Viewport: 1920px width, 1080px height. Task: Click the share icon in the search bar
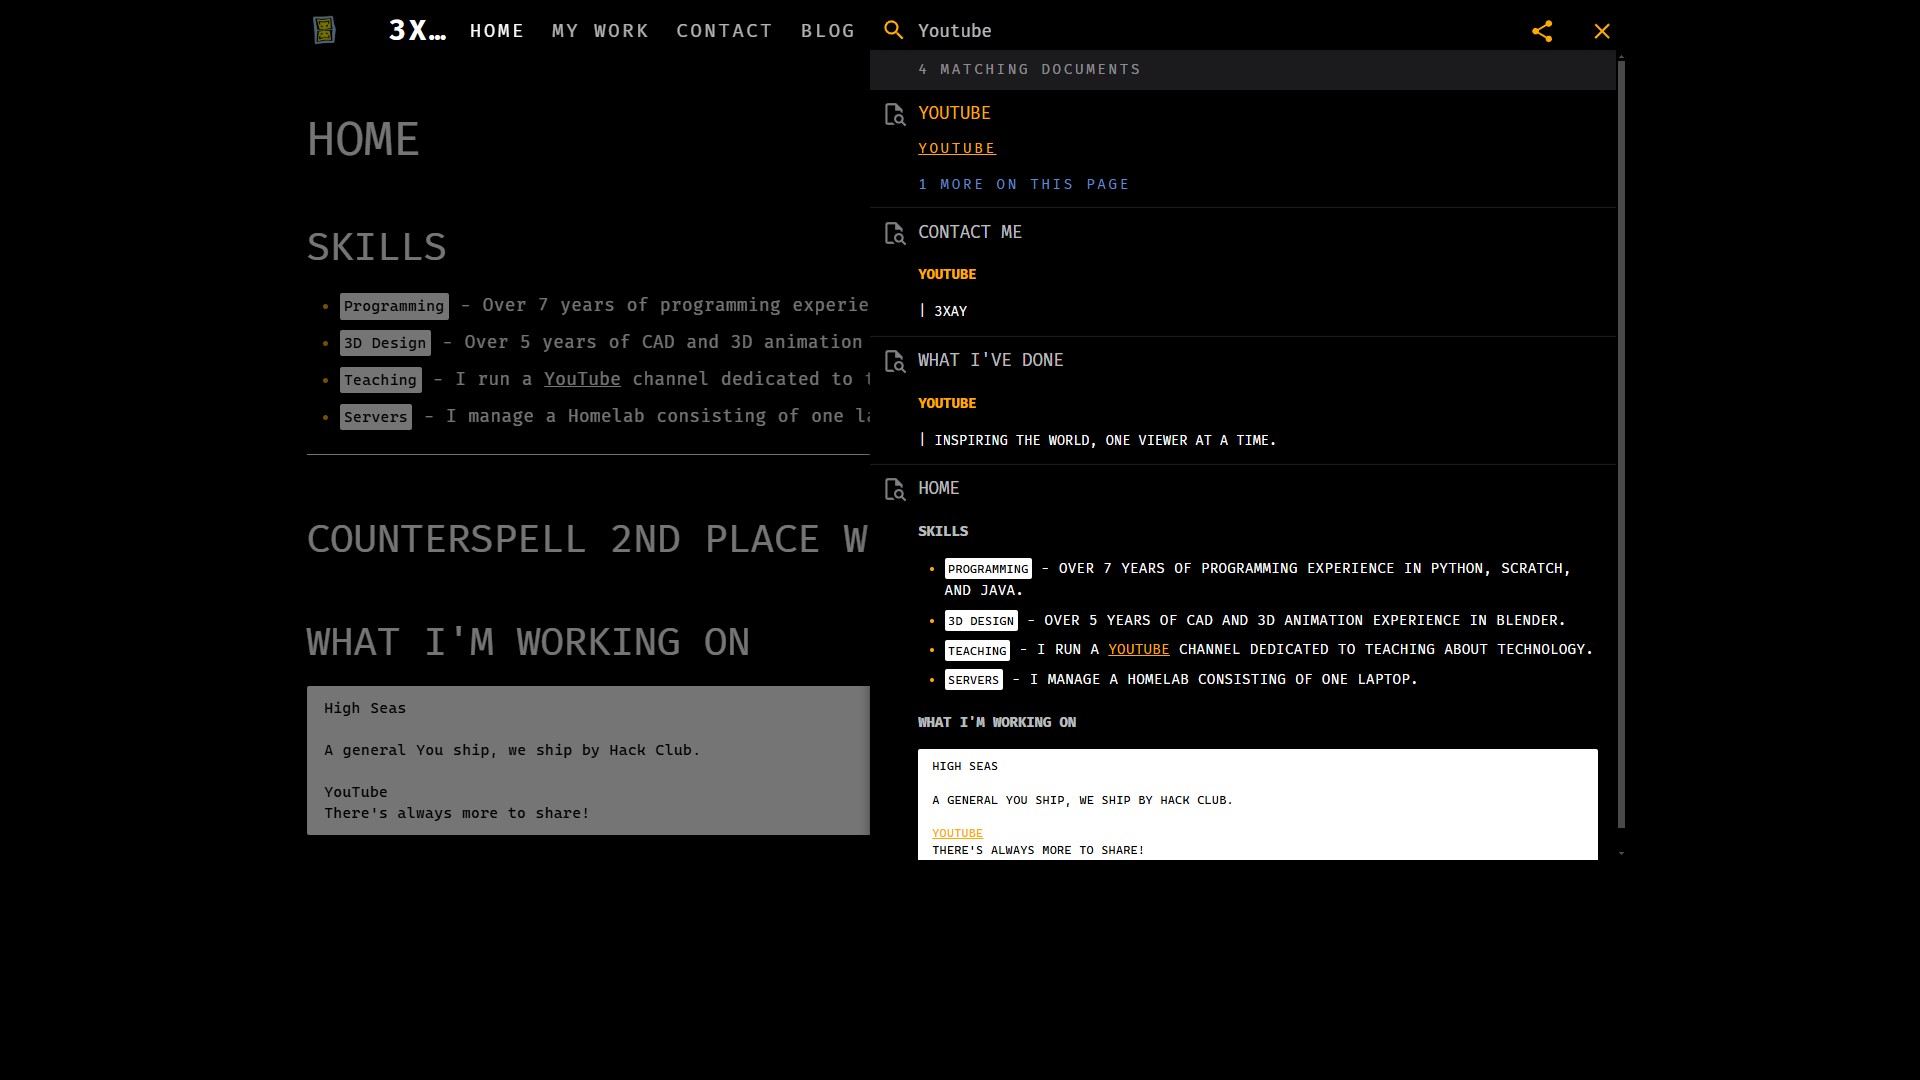tap(1542, 30)
